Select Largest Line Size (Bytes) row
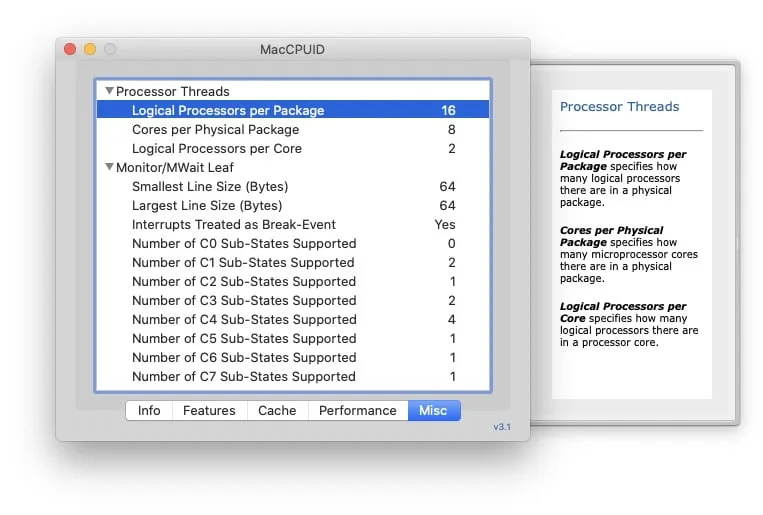This screenshot has width=763, height=515. pos(293,205)
